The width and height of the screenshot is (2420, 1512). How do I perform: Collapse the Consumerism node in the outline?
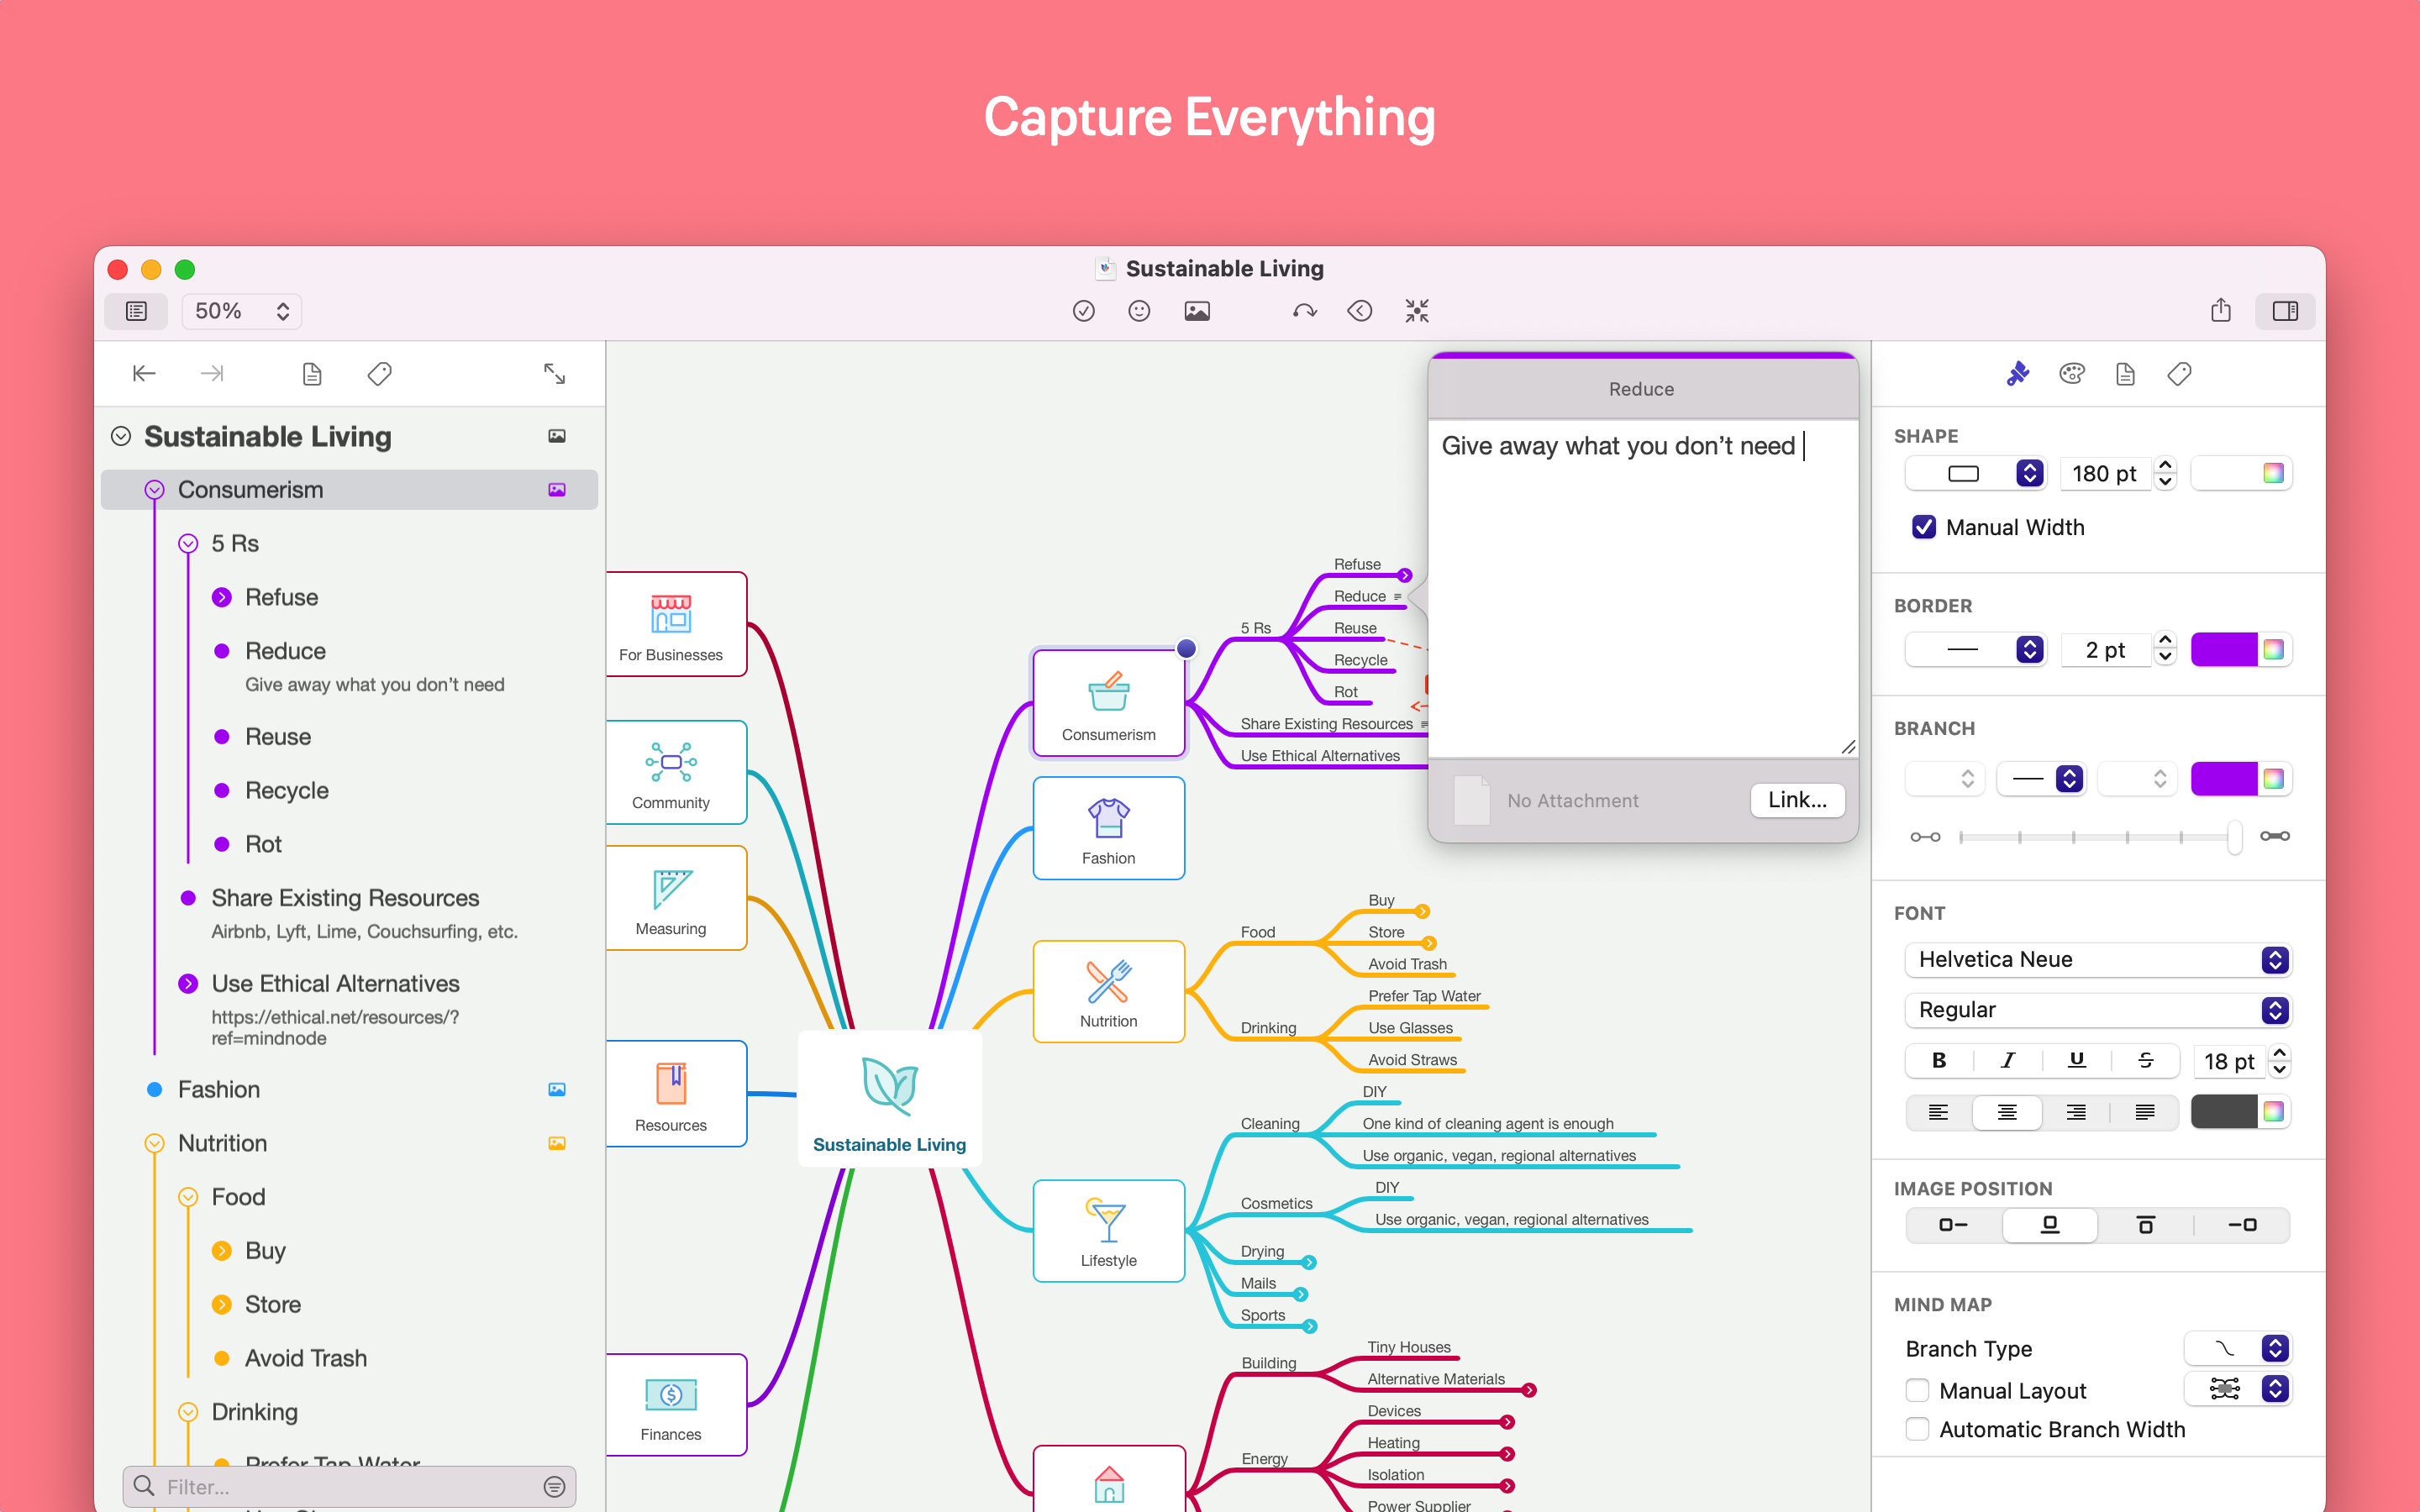click(154, 489)
